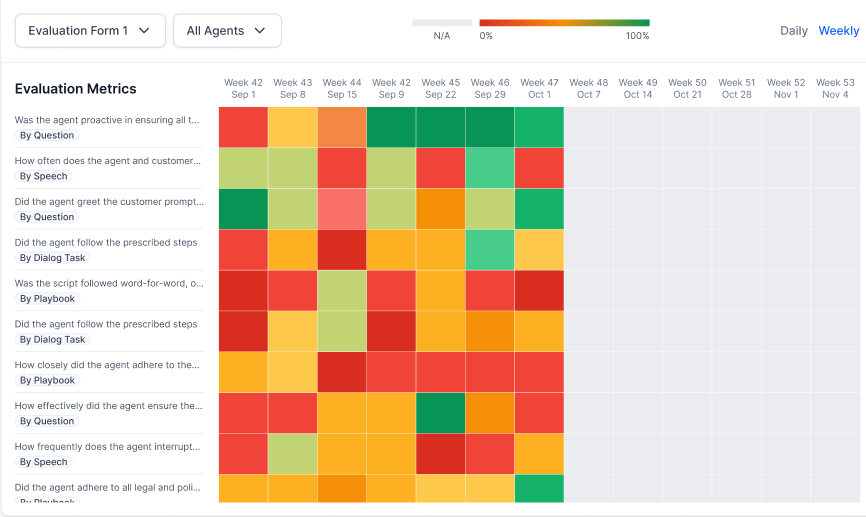Switch to the Daily view
The image size is (866, 517).
tap(794, 31)
